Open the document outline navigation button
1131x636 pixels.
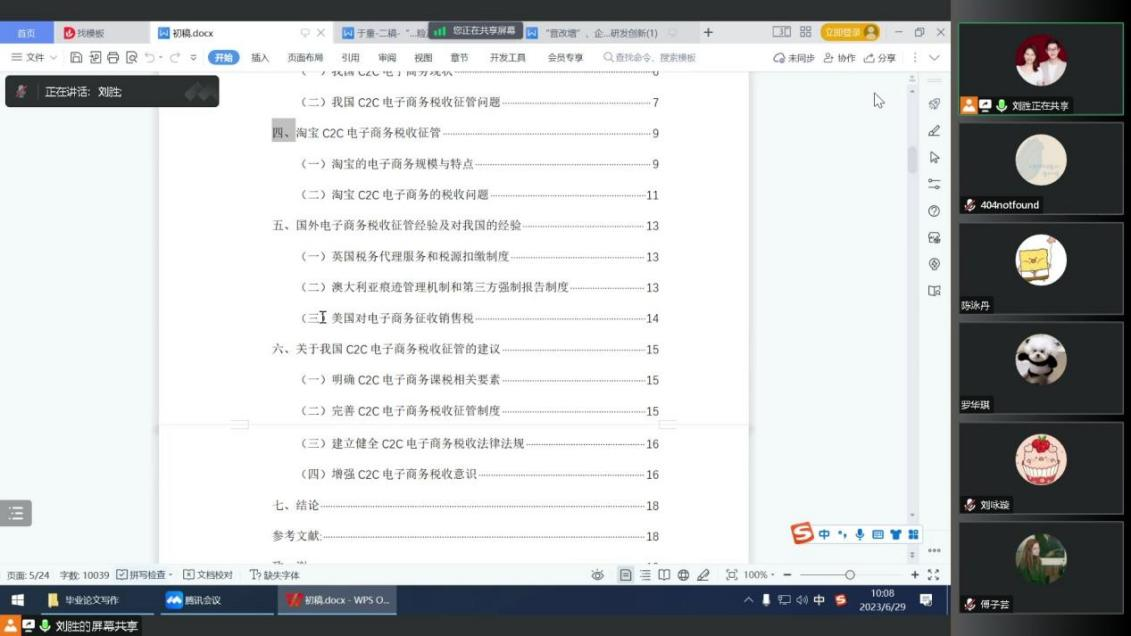pyautogui.click(x=16, y=513)
